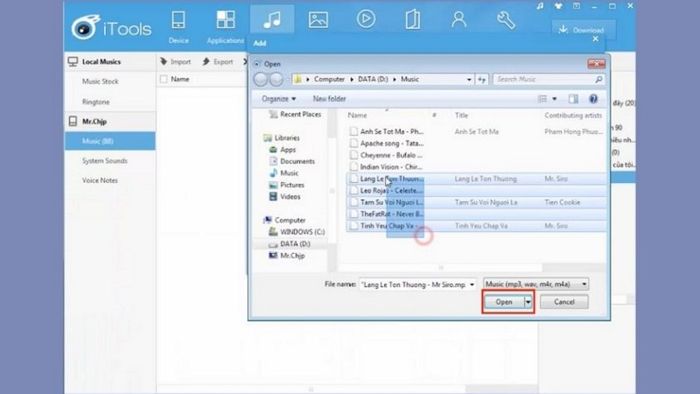
Task: Expand the address bar history dropdown
Action: [x=469, y=79]
